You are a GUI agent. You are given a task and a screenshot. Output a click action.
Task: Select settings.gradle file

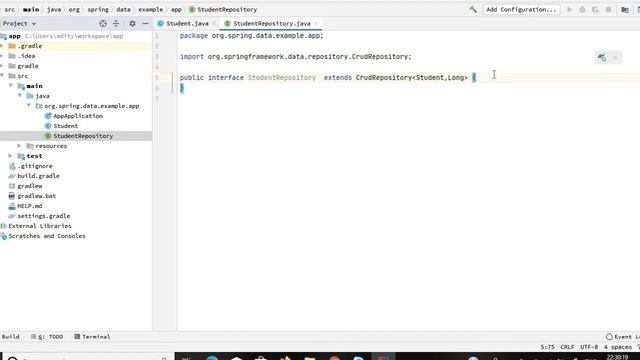tap(44, 216)
